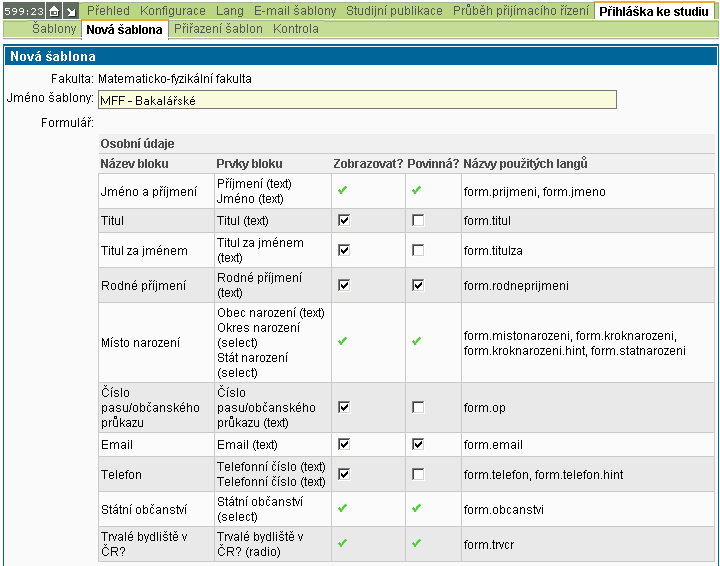
Task: Open Průběh přijímacího řízení section
Action: pyautogui.click(x=520, y=11)
